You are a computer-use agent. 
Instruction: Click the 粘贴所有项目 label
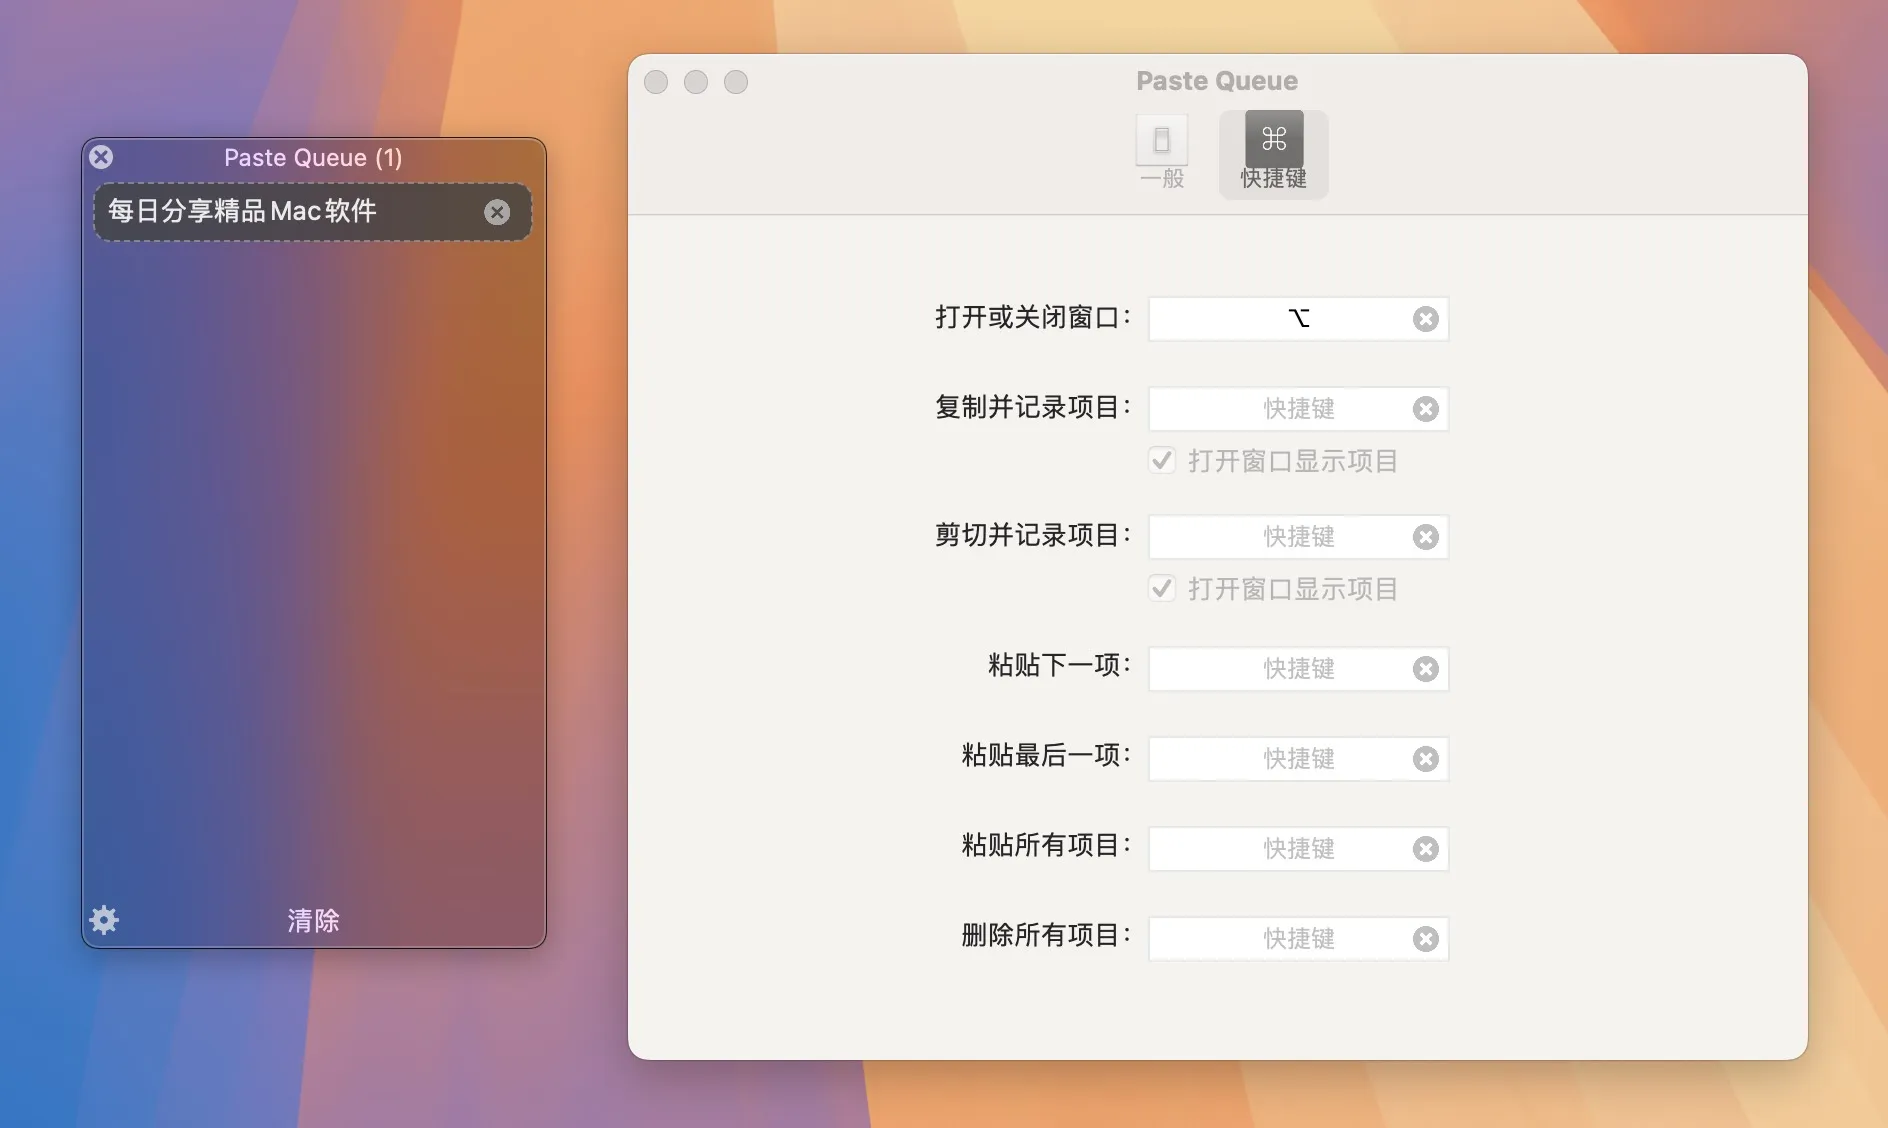tap(1046, 846)
